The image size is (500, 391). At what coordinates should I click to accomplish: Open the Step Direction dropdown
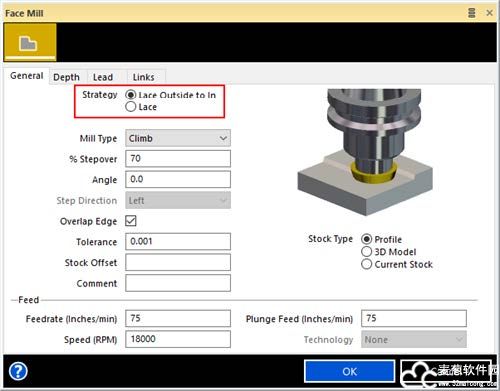pos(178,200)
